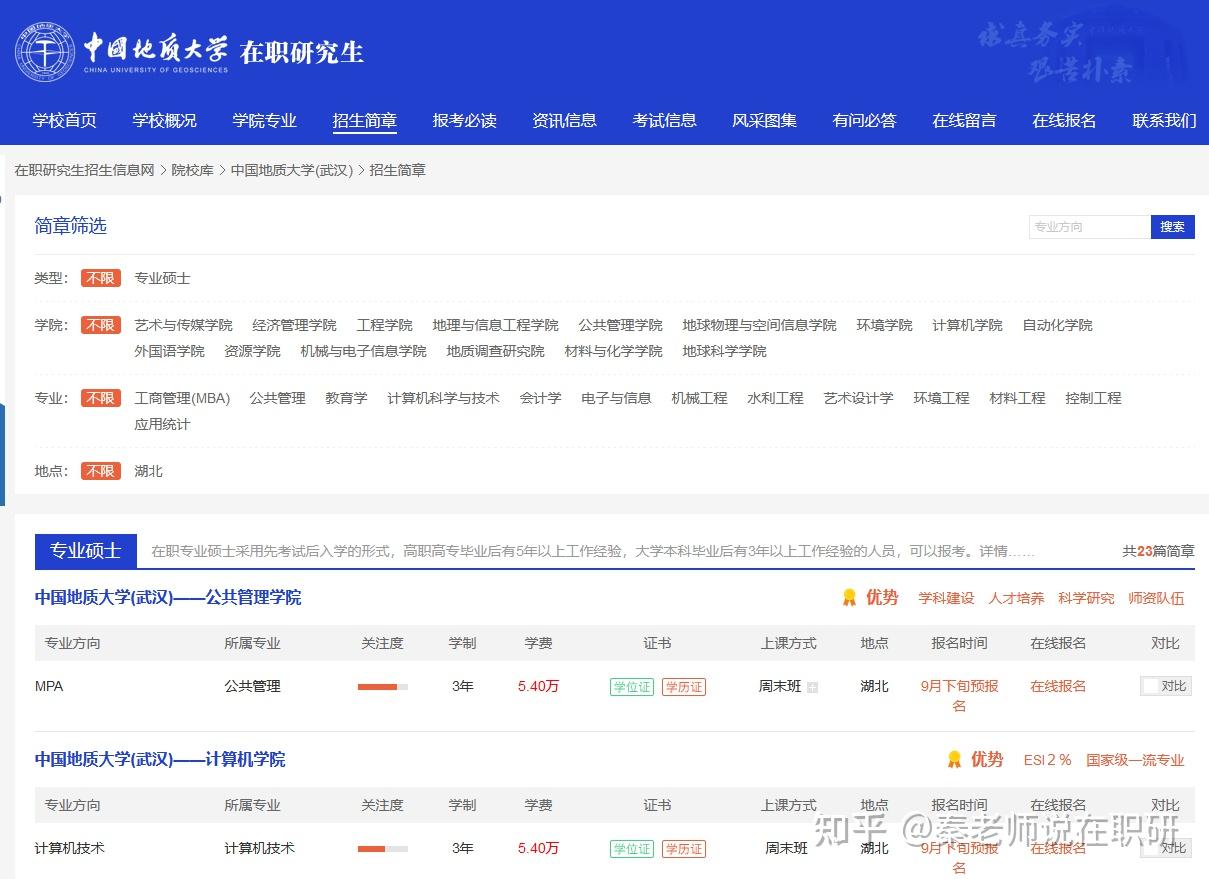1209x879 pixels.
Task: Filter major by 会计学
Action: point(541,398)
